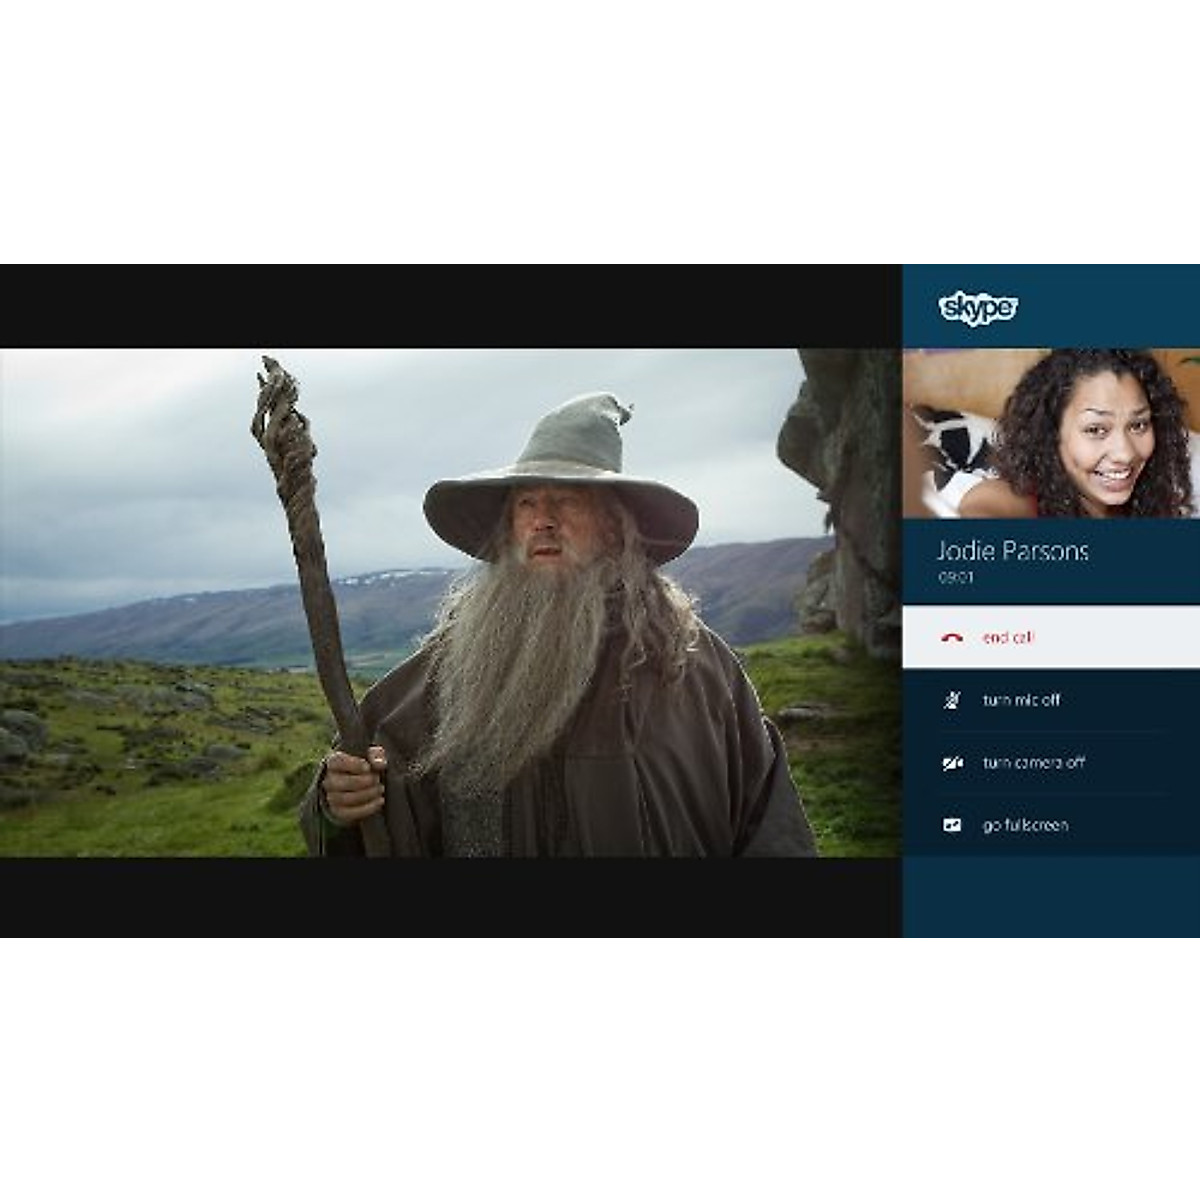Click the crossed-out camera icon

point(952,763)
